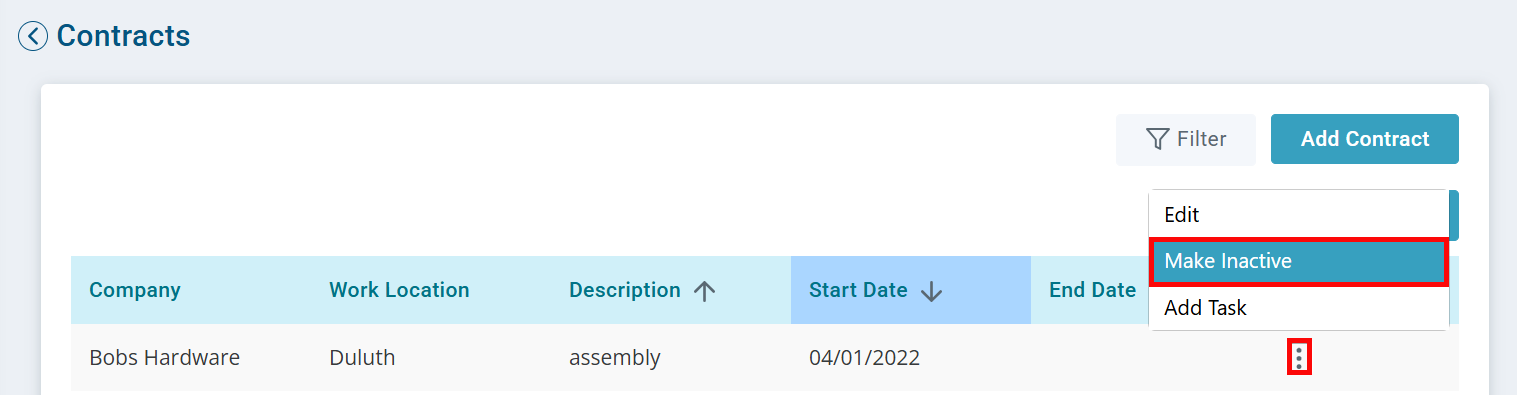Viewport: 1517px width, 395px height.
Task: Click the Filter button label
Action: (x=1202, y=139)
